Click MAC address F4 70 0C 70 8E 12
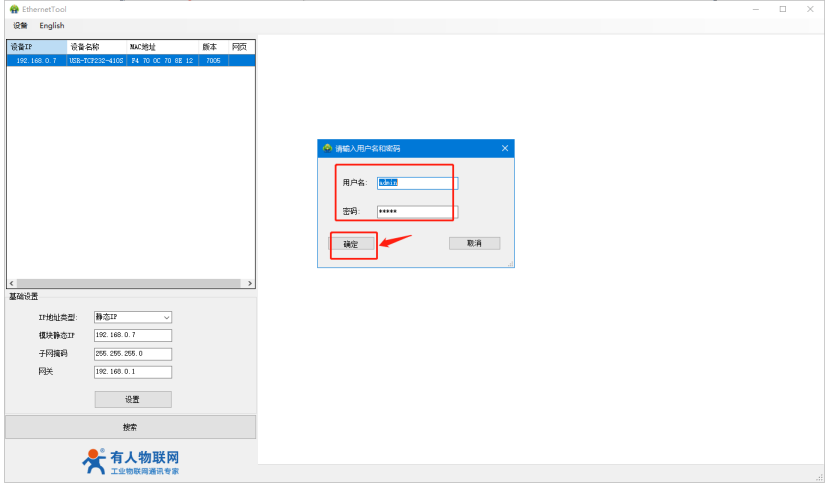The height and width of the screenshot is (488, 830). (162, 60)
